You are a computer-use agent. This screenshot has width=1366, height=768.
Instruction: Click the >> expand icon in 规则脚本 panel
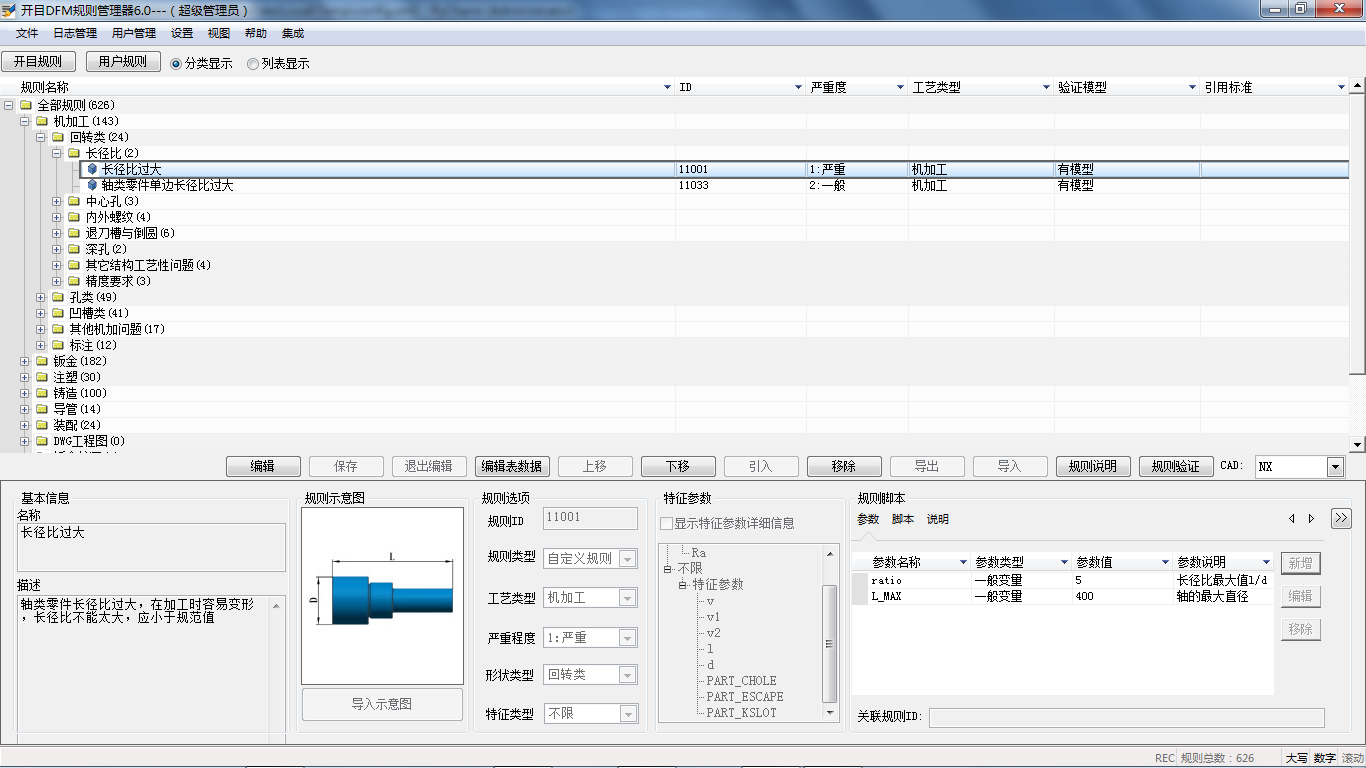click(x=1340, y=518)
